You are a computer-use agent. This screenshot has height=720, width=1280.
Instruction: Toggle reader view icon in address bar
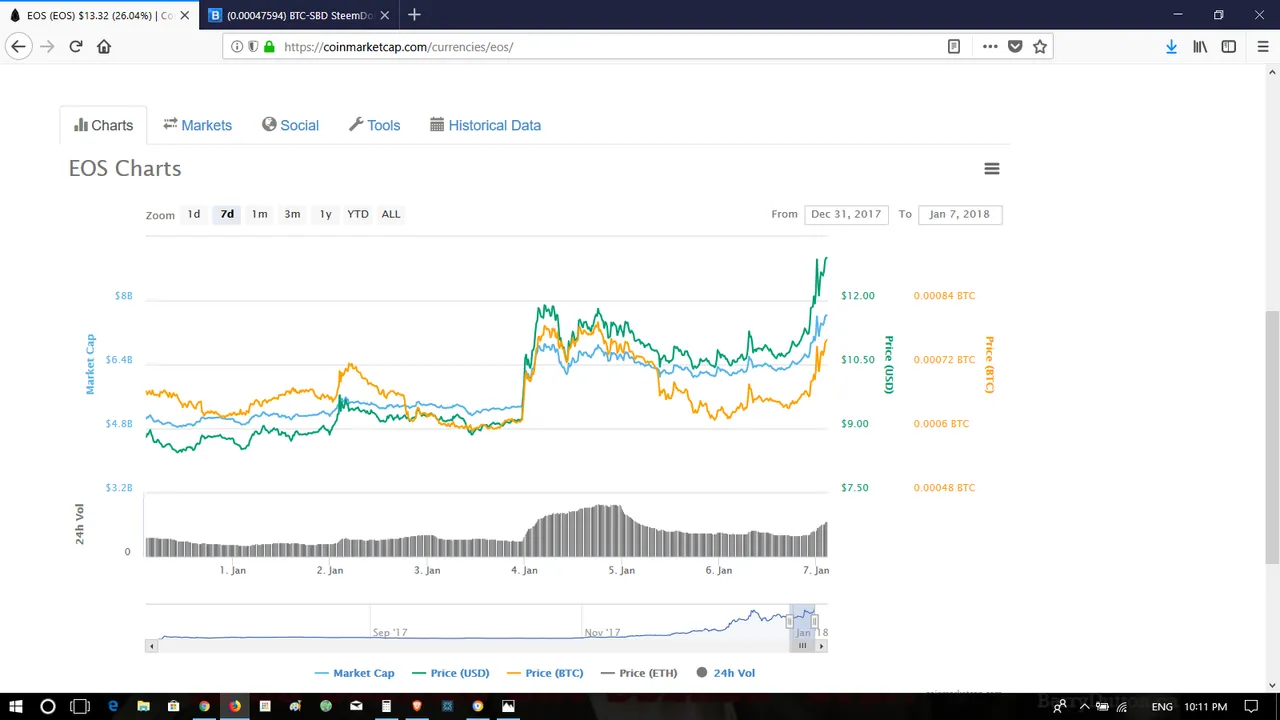tap(954, 46)
